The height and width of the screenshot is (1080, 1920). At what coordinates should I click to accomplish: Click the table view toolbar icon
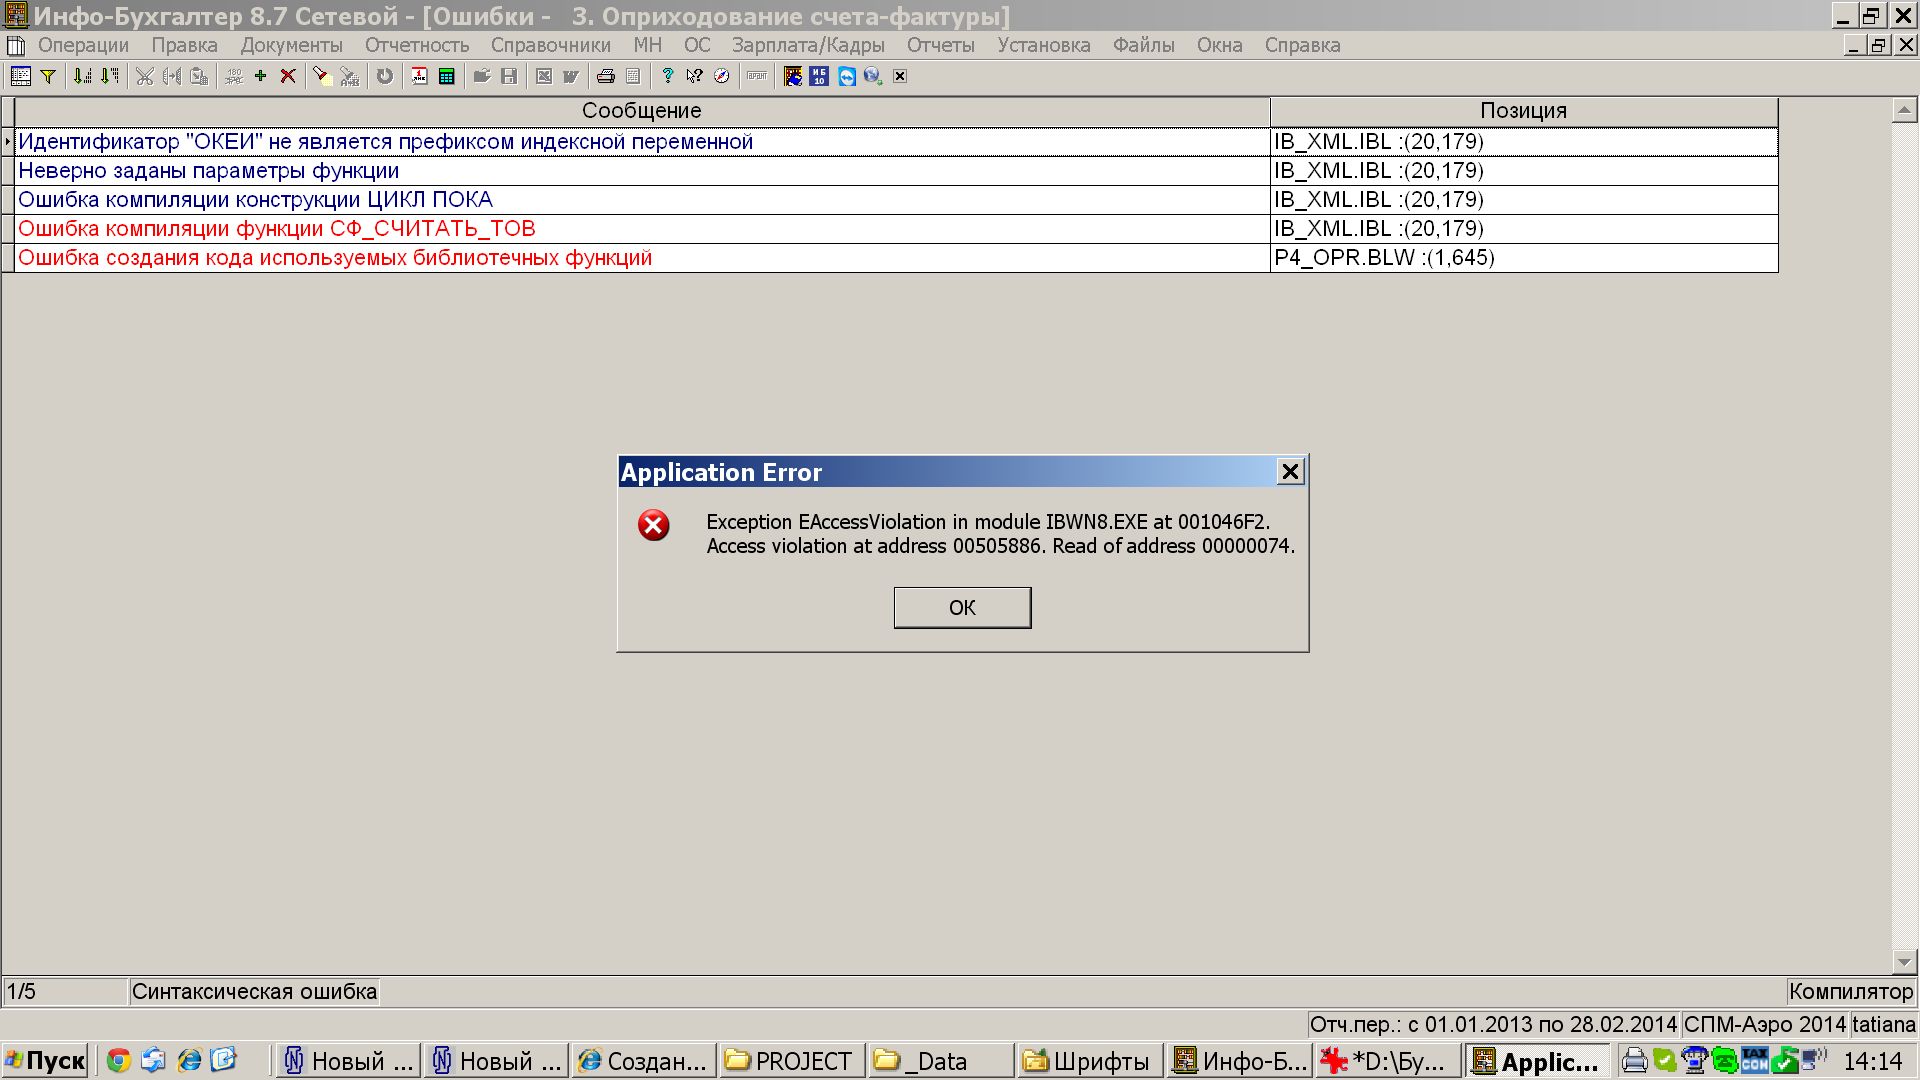pos(20,76)
